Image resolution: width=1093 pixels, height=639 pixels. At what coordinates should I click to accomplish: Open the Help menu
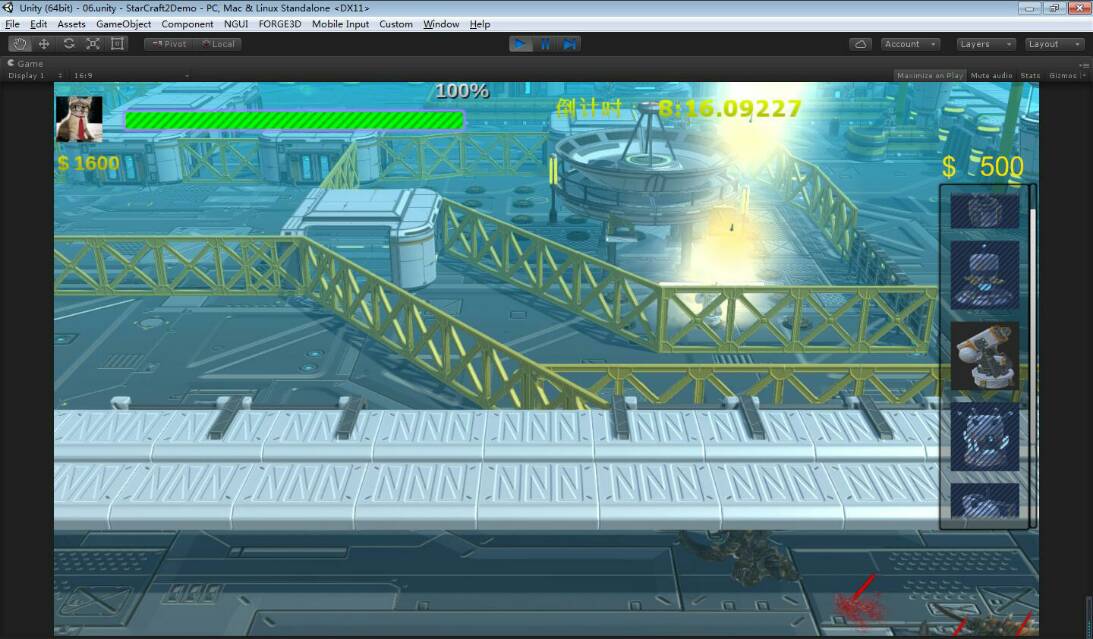[x=480, y=24]
